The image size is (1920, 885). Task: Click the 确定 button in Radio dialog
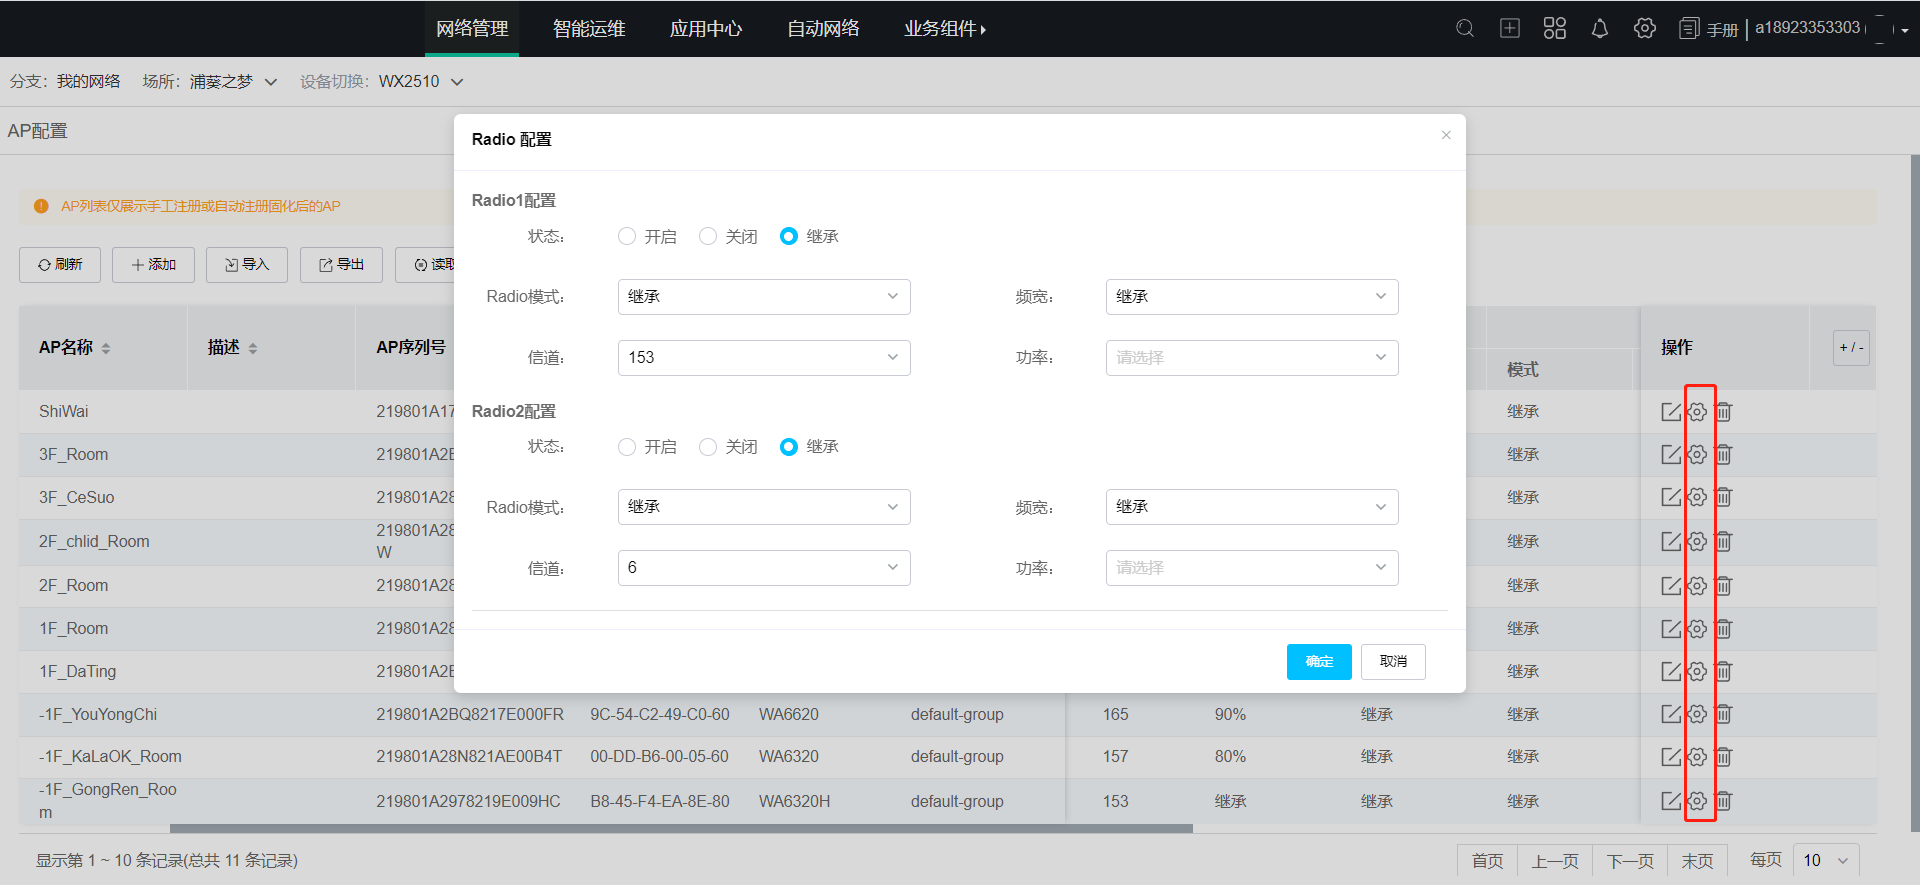(x=1318, y=662)
